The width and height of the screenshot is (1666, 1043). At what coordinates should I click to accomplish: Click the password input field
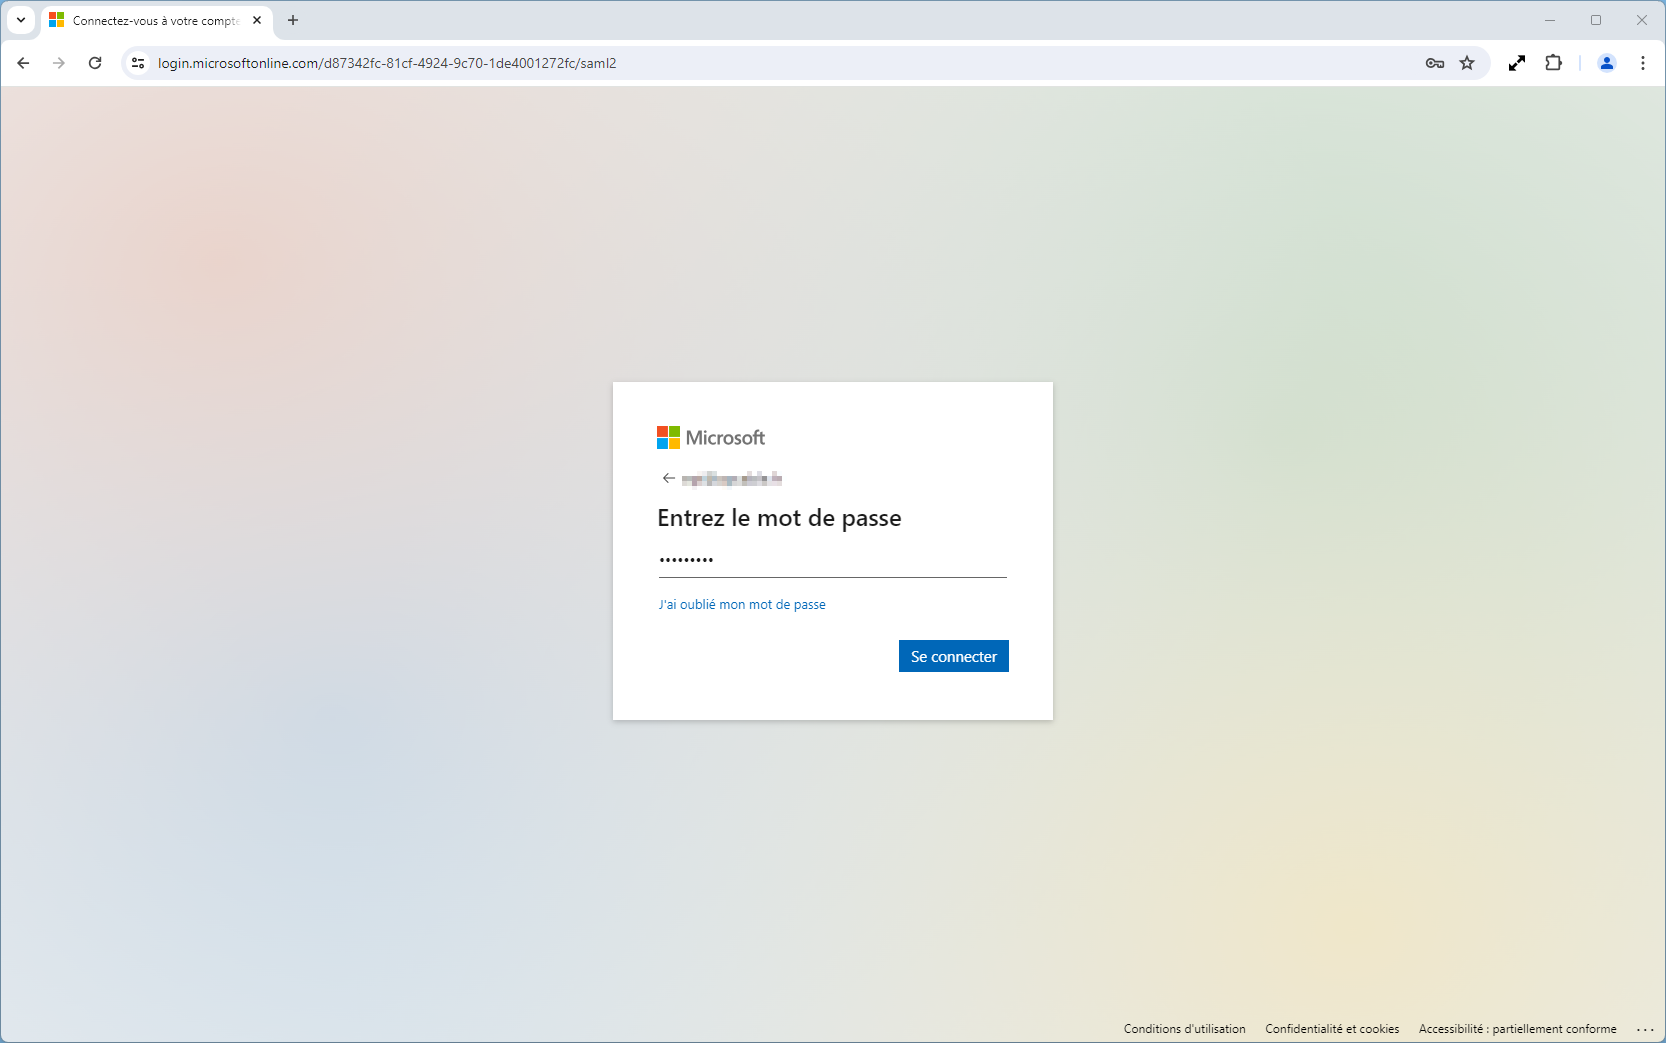pyautogui.click(x=832, y=560)
